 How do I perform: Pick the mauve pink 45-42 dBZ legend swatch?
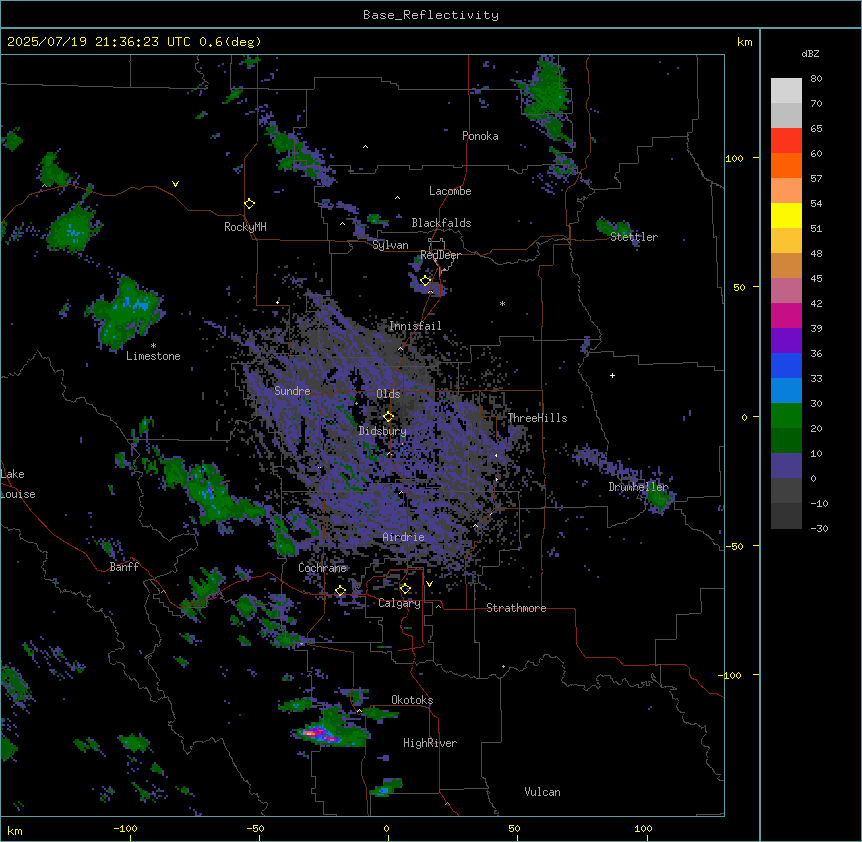coord(786,291)
